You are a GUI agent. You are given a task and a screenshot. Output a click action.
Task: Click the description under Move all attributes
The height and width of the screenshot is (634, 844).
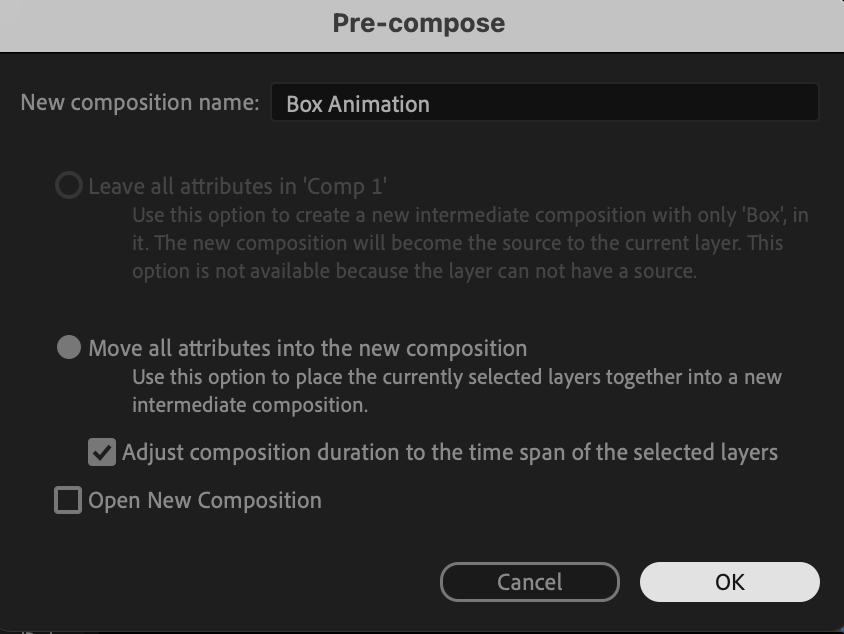456,391
